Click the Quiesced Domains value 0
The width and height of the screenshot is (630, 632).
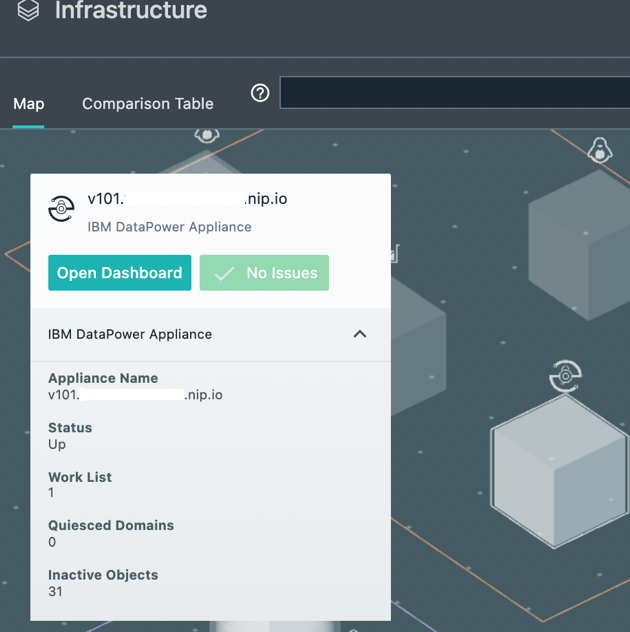(52, 542)
